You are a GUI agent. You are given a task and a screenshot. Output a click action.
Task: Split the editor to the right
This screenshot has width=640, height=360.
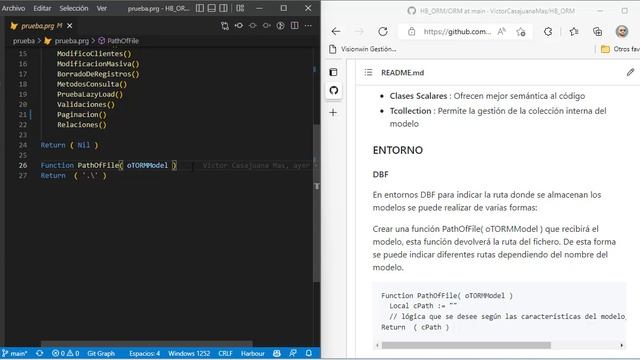pos(294,26)
